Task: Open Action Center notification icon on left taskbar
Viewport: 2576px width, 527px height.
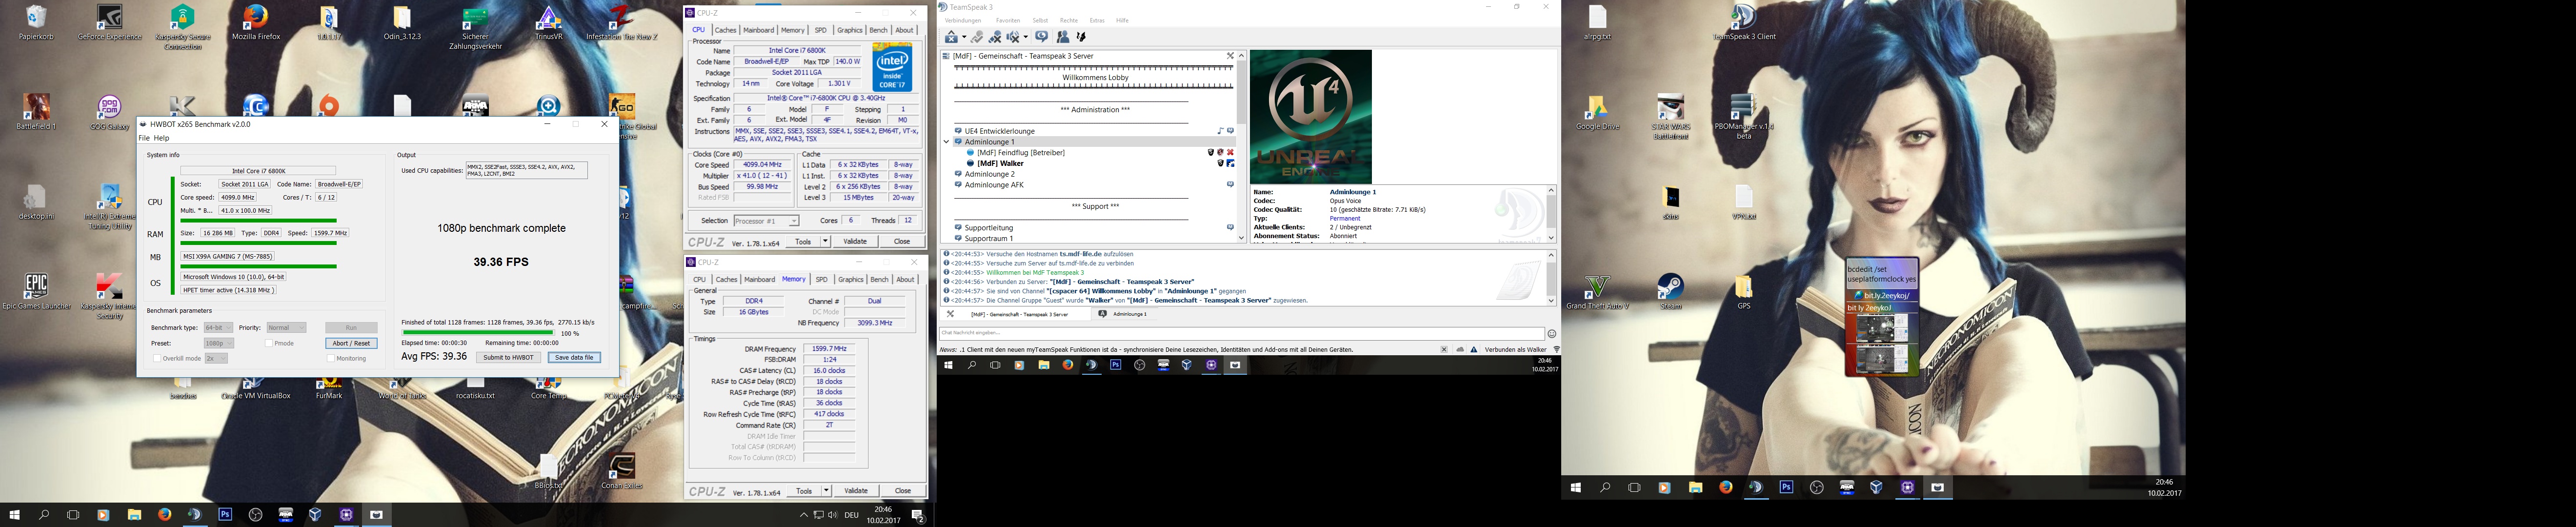Action: coord(916,515)
